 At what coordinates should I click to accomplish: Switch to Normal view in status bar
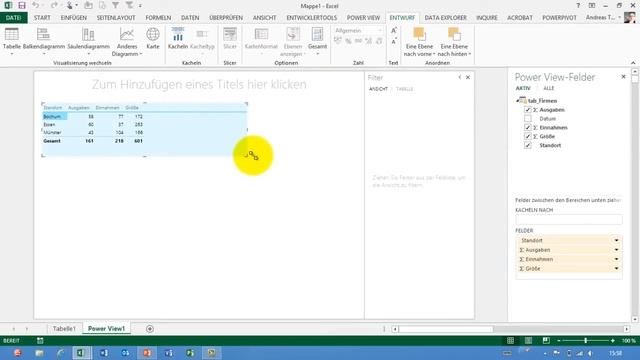pos(511,340)
